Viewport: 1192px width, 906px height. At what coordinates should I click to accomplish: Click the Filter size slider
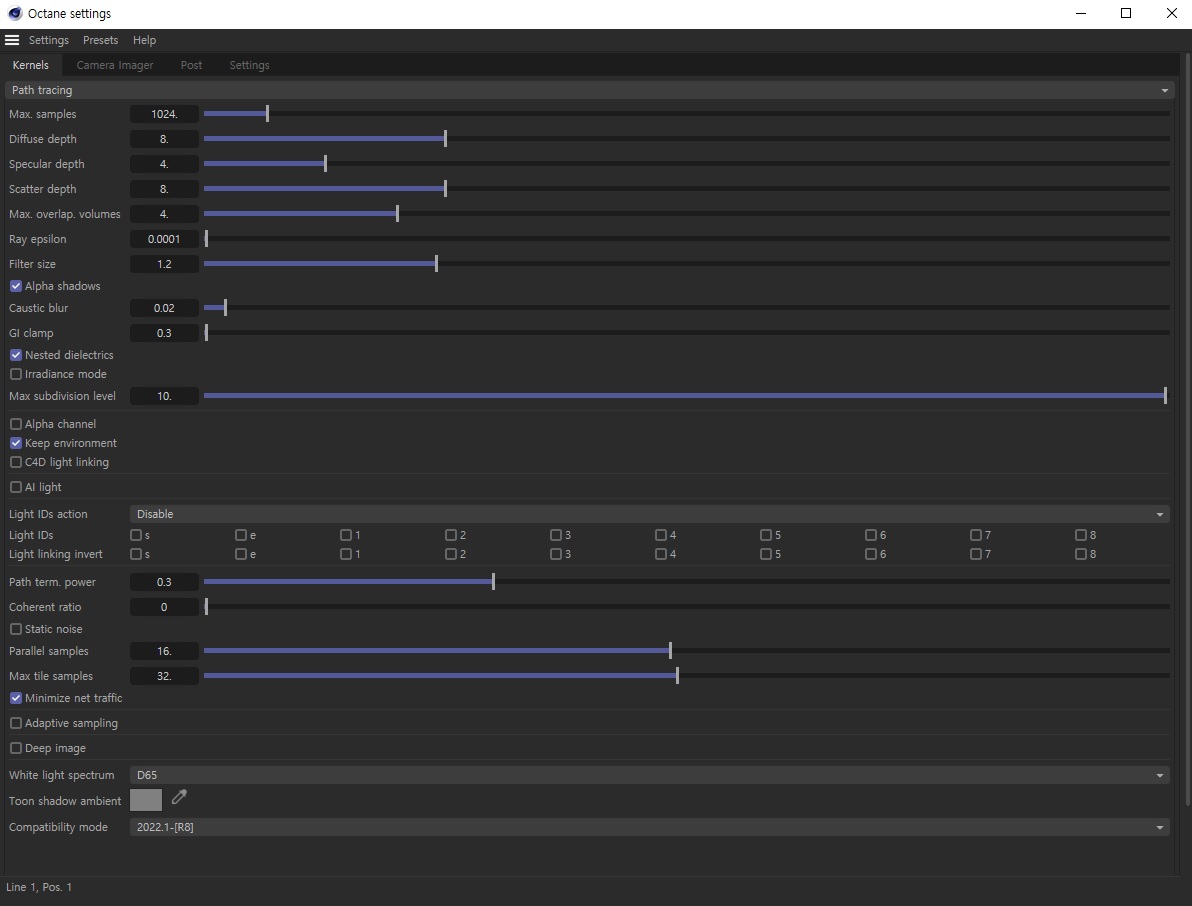[686, 264]
